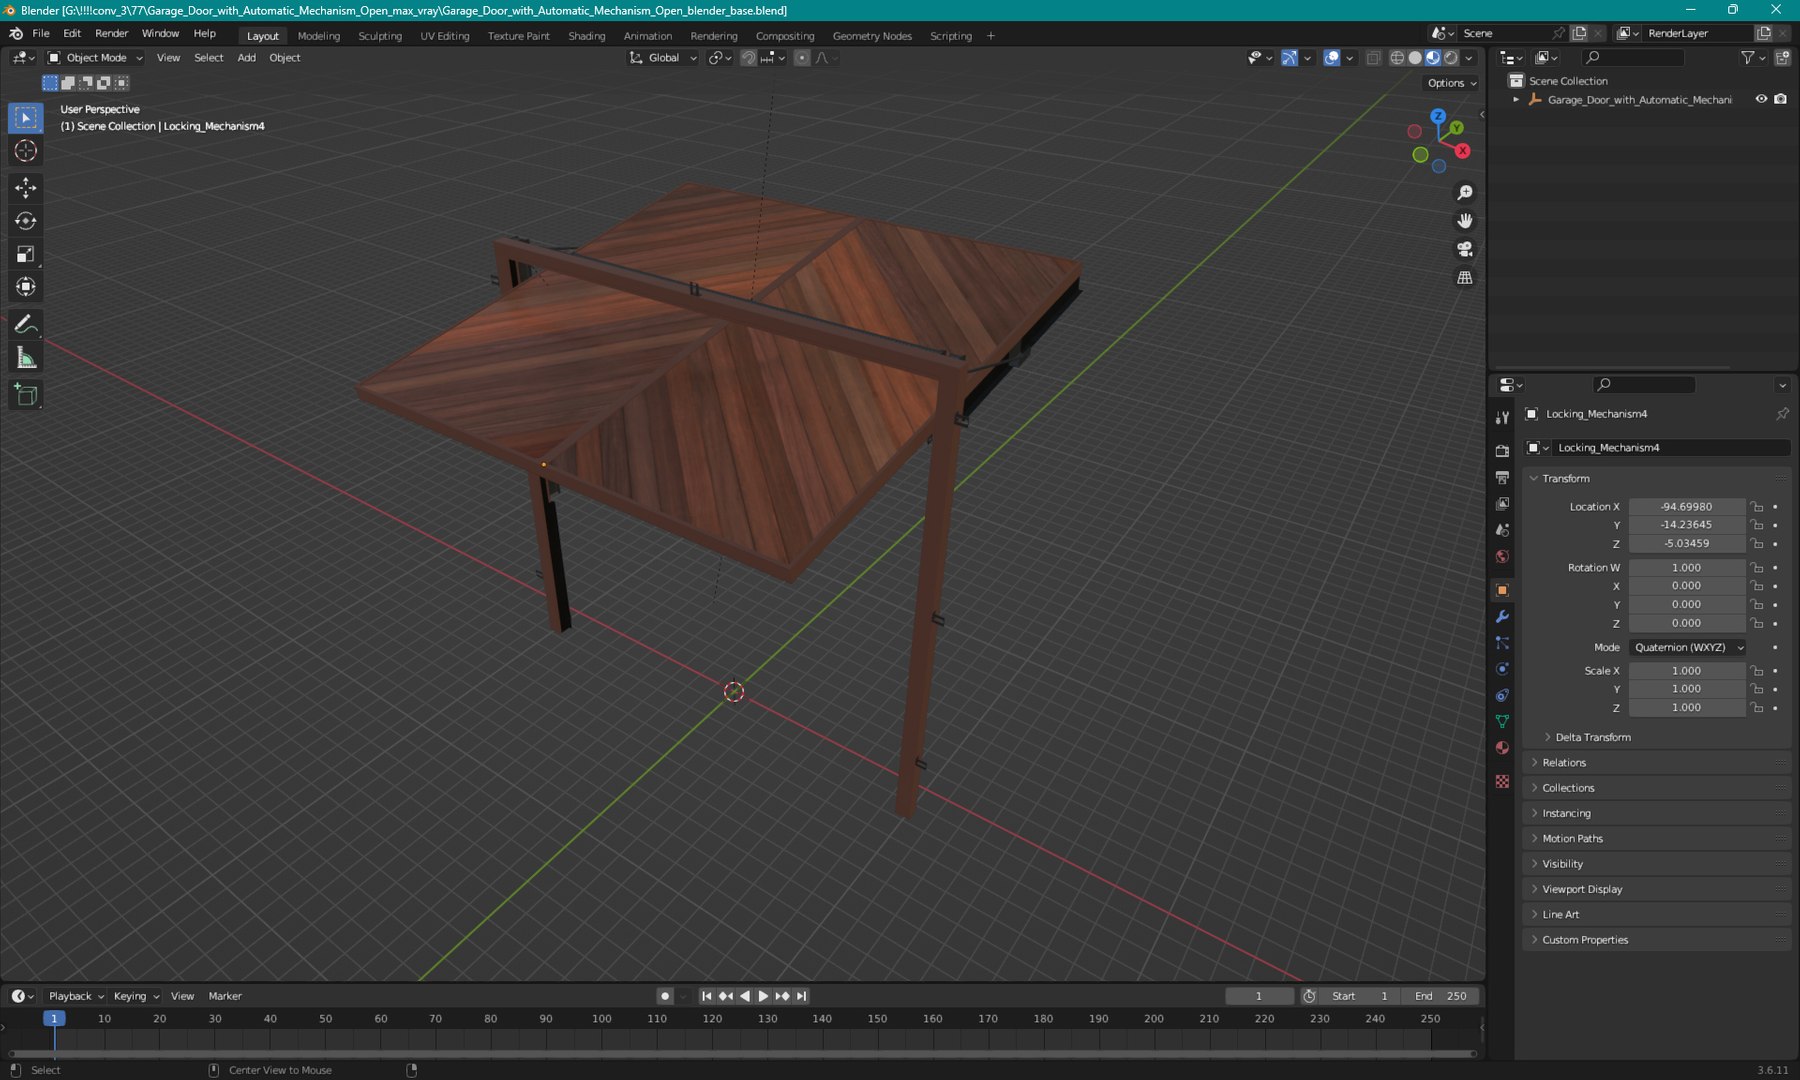1800x1080 pixels.
Task: Open the Global transform orientation dropdown
Action: [663, 58]
